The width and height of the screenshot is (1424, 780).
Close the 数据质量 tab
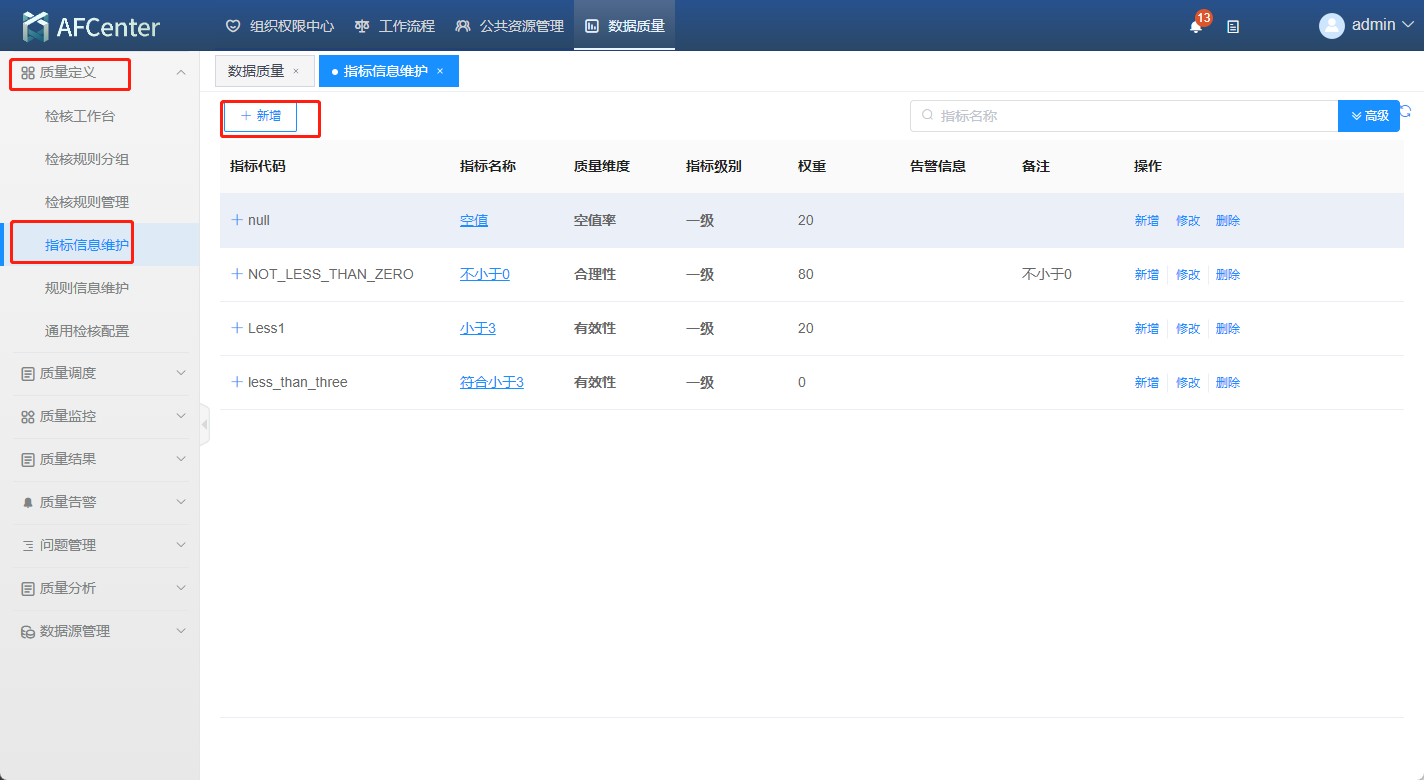(x=296, y=71)
